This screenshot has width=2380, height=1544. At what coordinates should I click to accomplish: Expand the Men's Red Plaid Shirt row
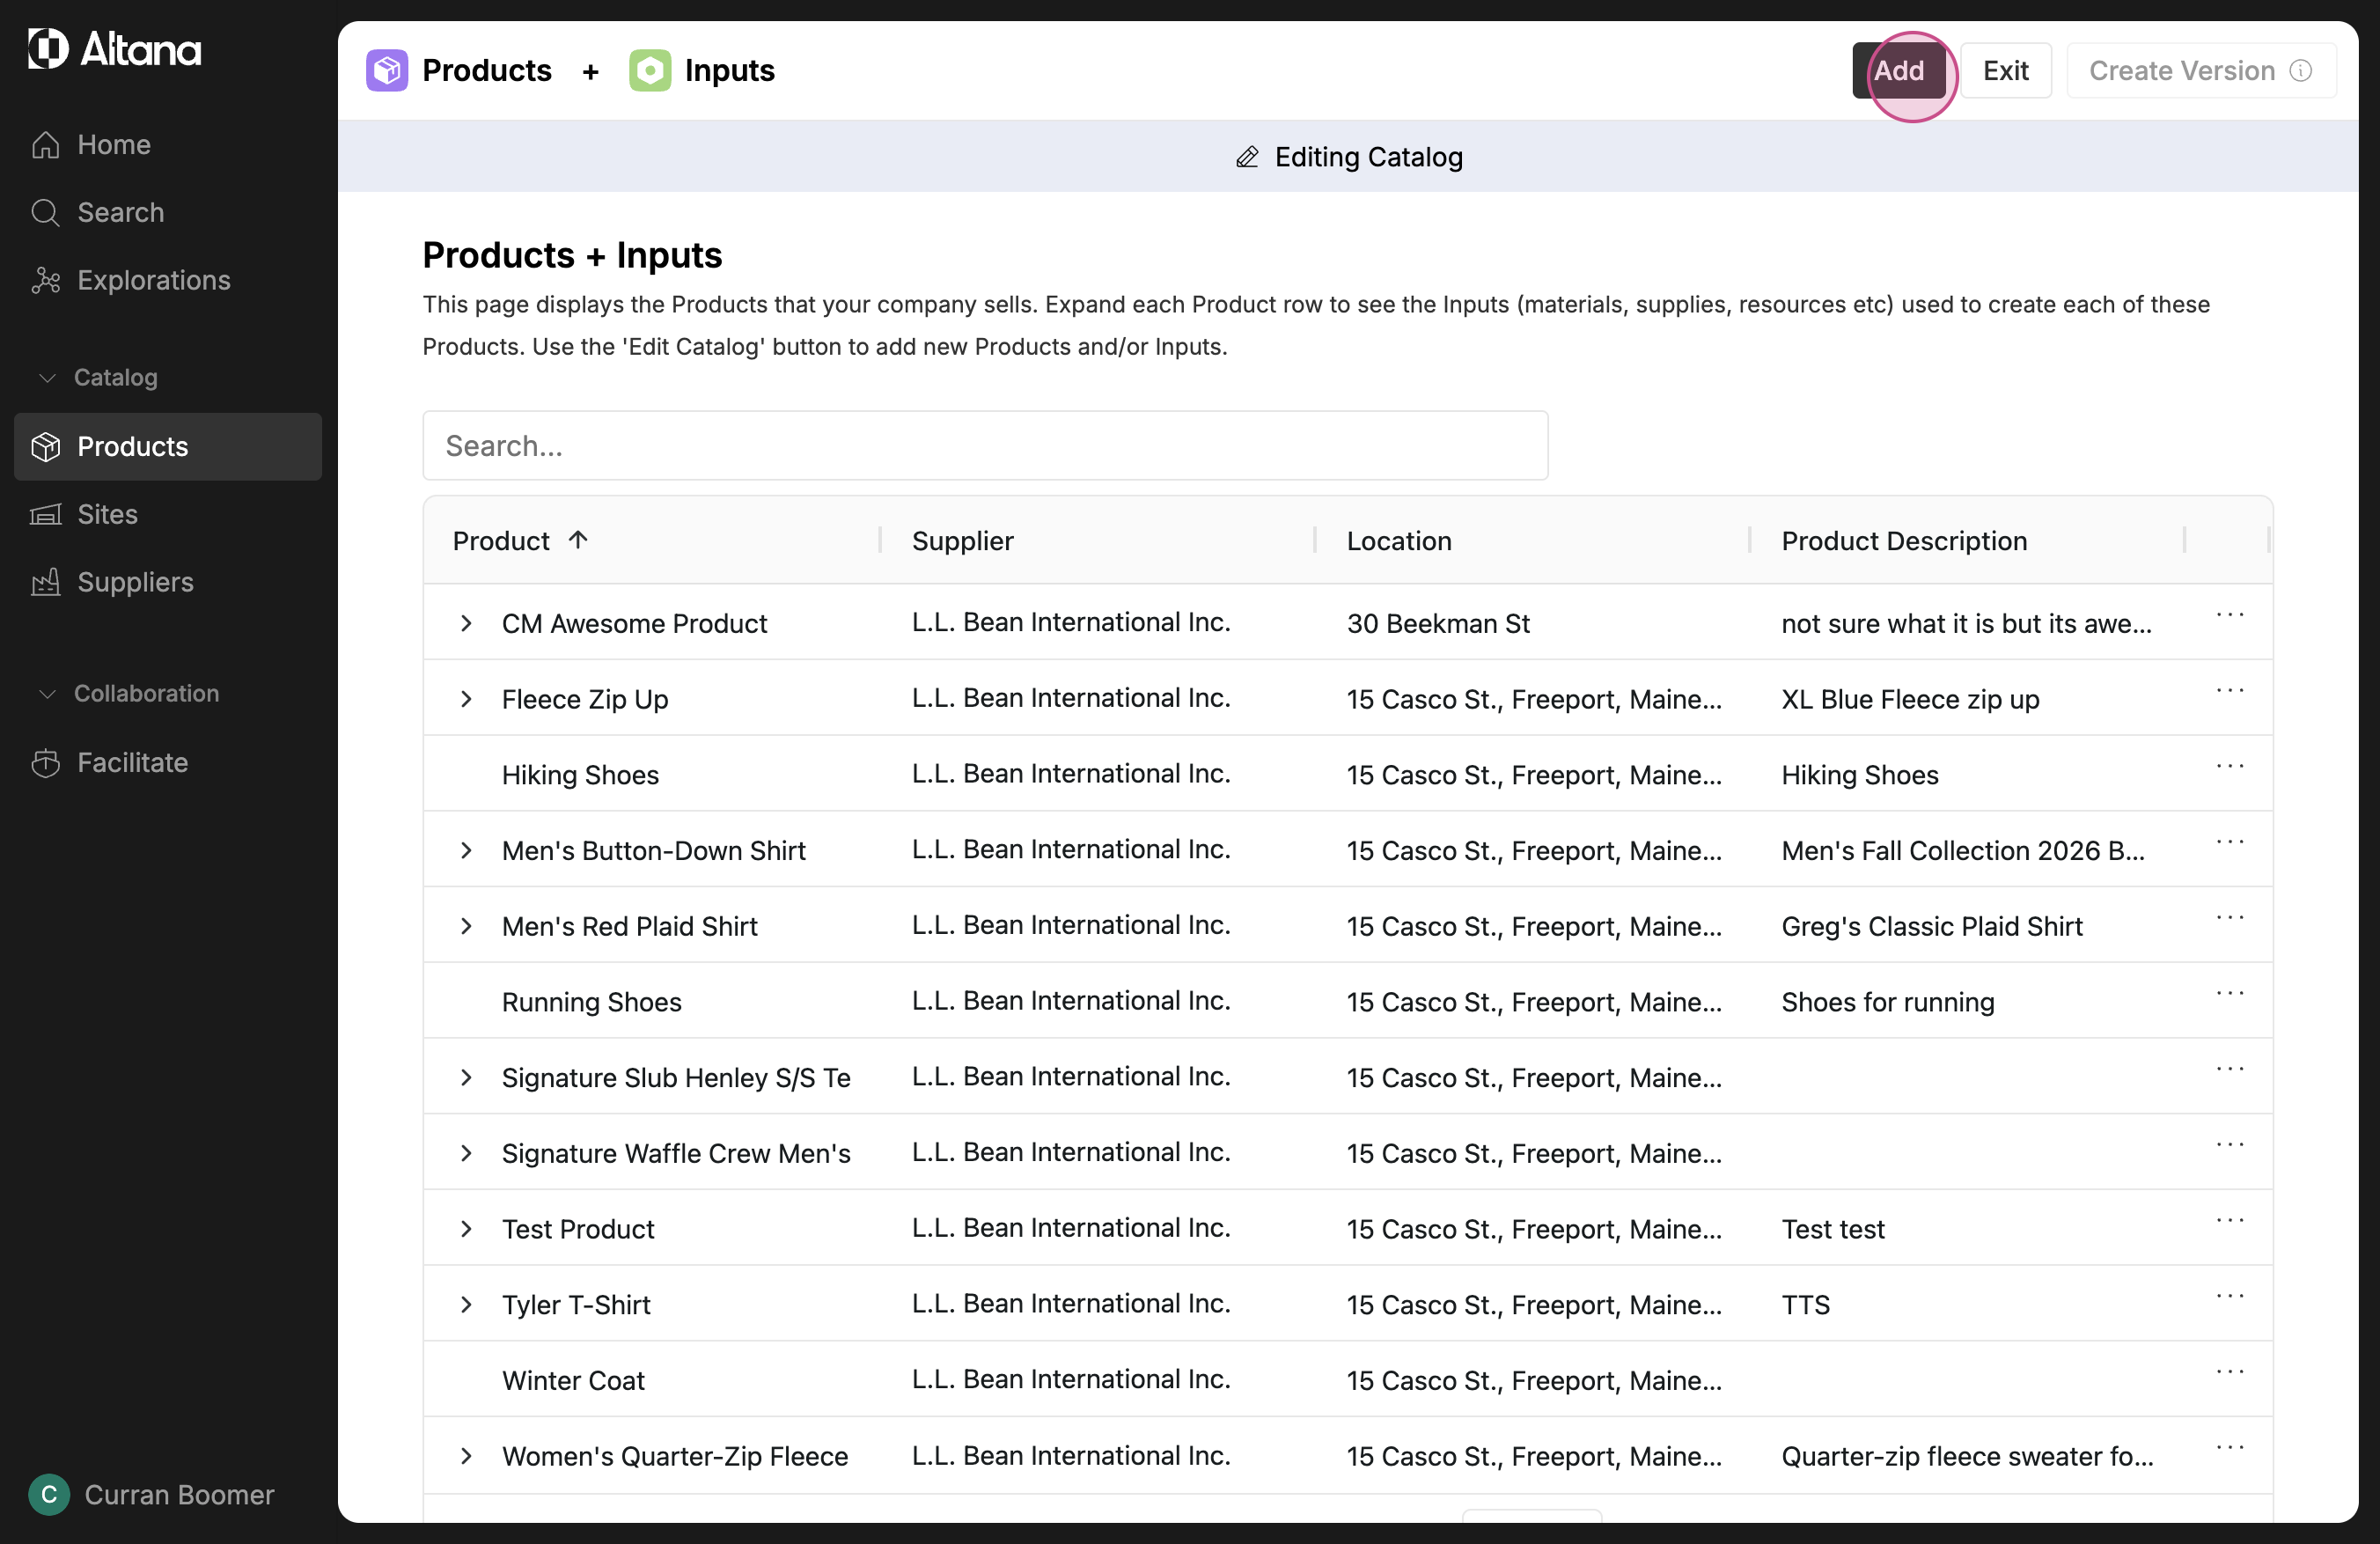[x=466, y=926]
